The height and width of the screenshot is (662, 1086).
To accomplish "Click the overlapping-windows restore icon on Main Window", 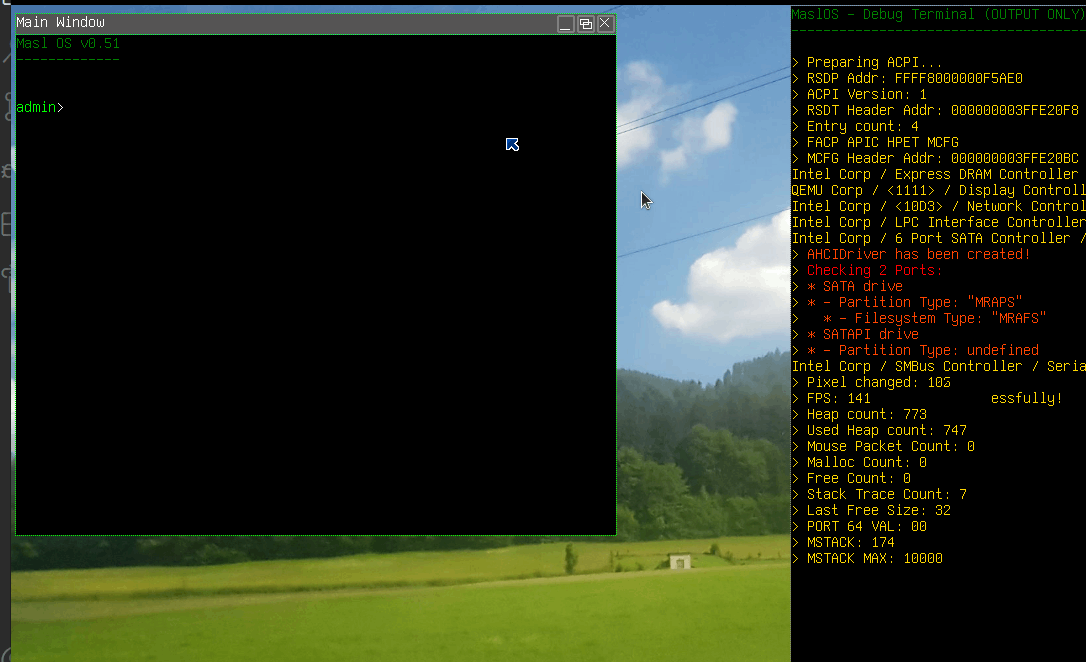I will pos(584,22).
